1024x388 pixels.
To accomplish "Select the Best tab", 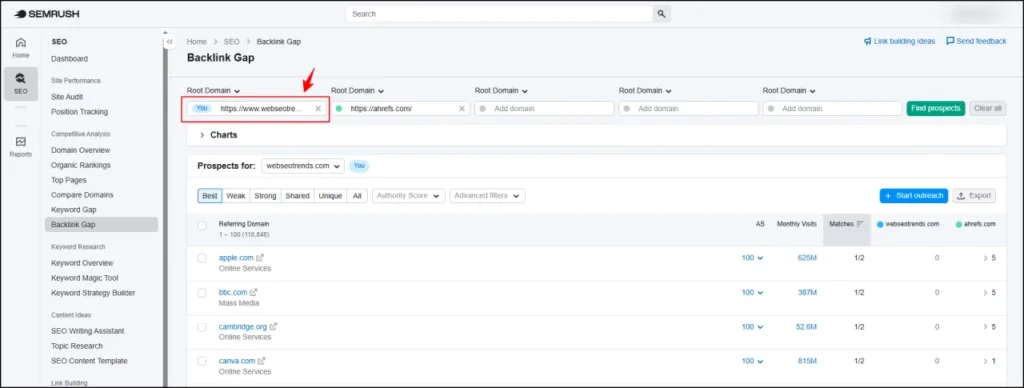I will 210,195.
